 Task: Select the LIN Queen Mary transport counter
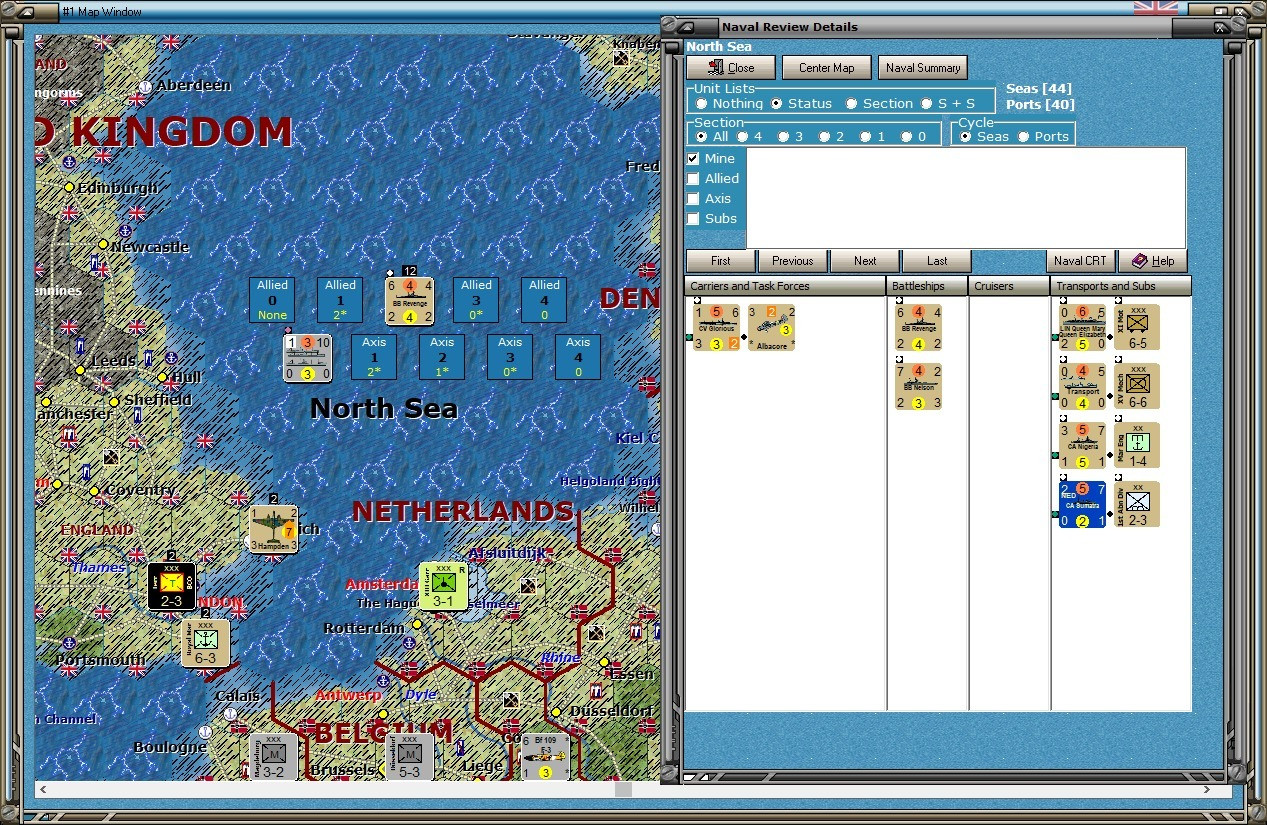point(1083,326)
